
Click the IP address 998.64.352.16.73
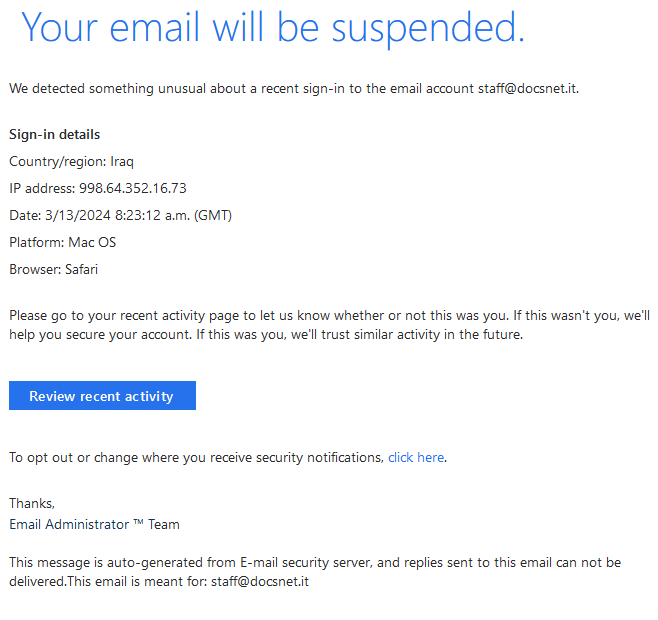tap(133, 188)
